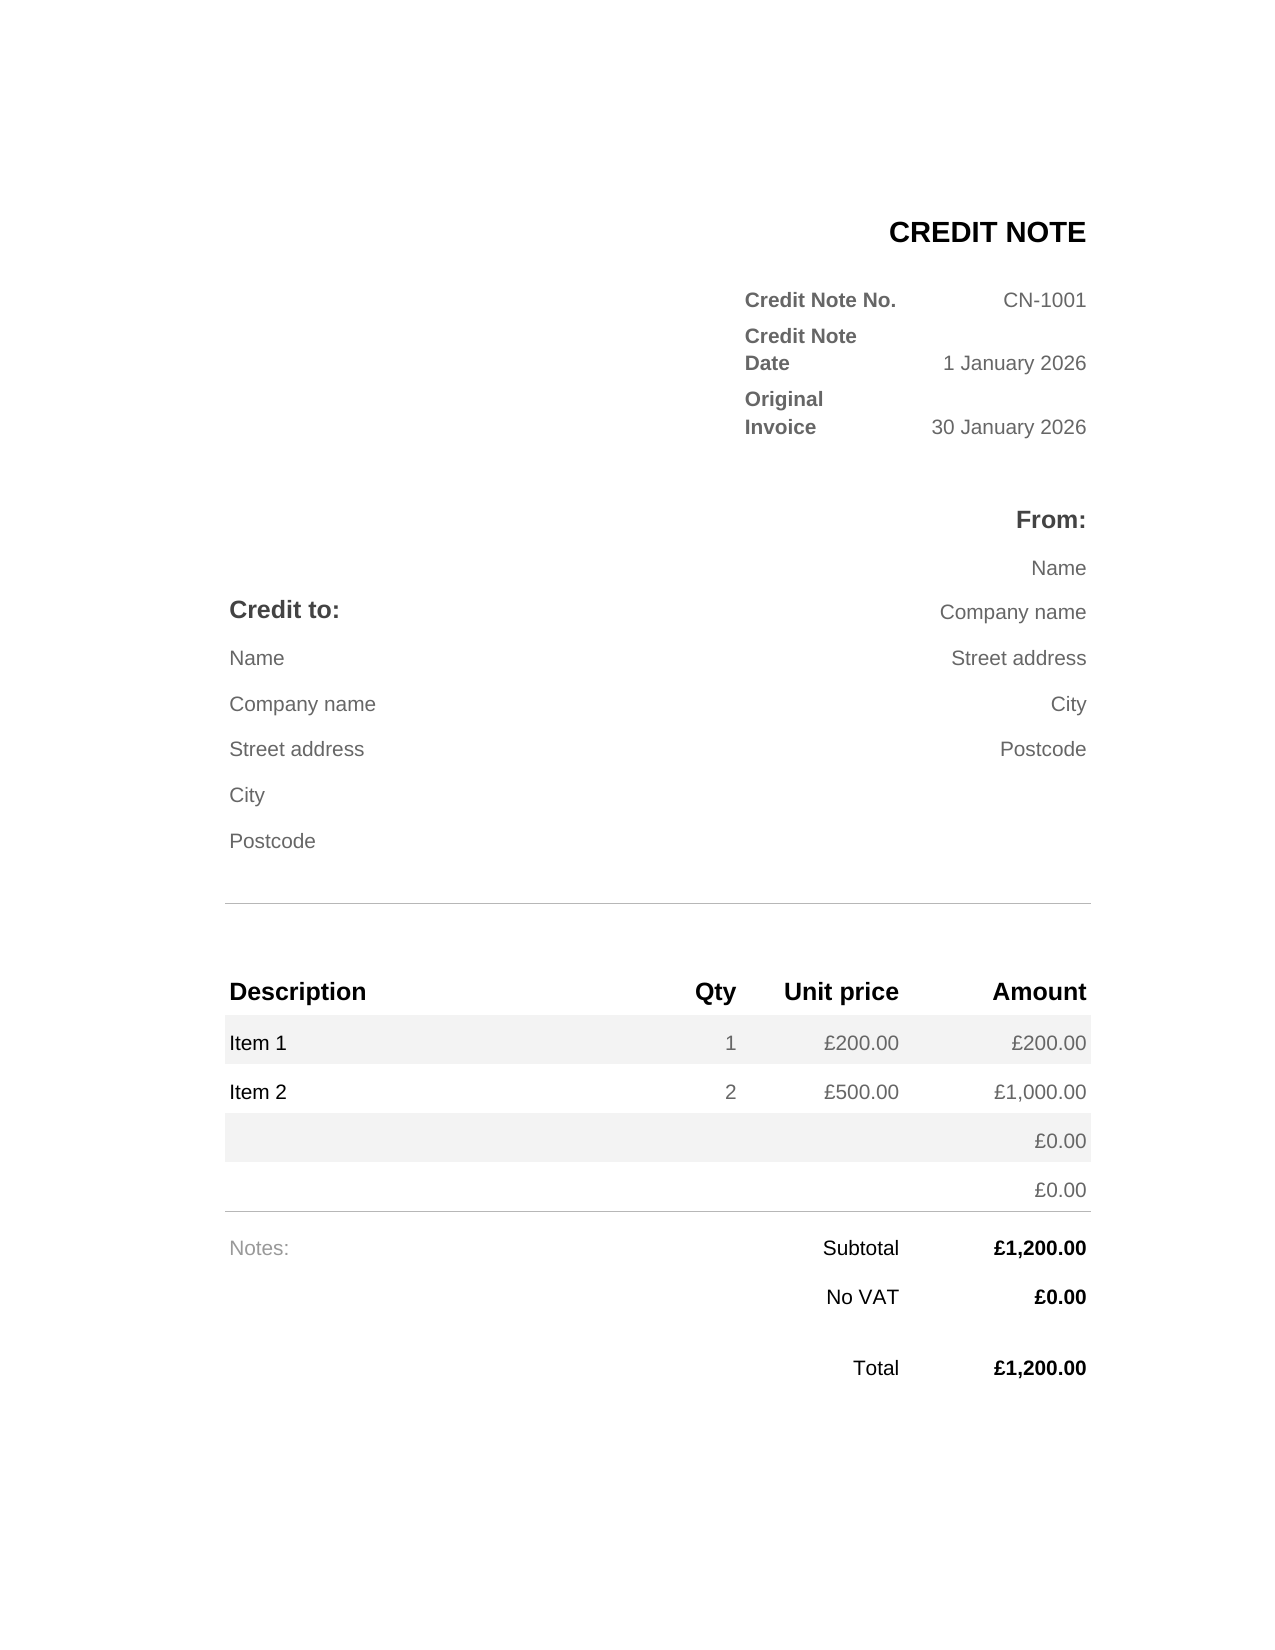This screenshot has width=1275, height=1650.
Task: Click the No VAT label
Action: 862,1297
